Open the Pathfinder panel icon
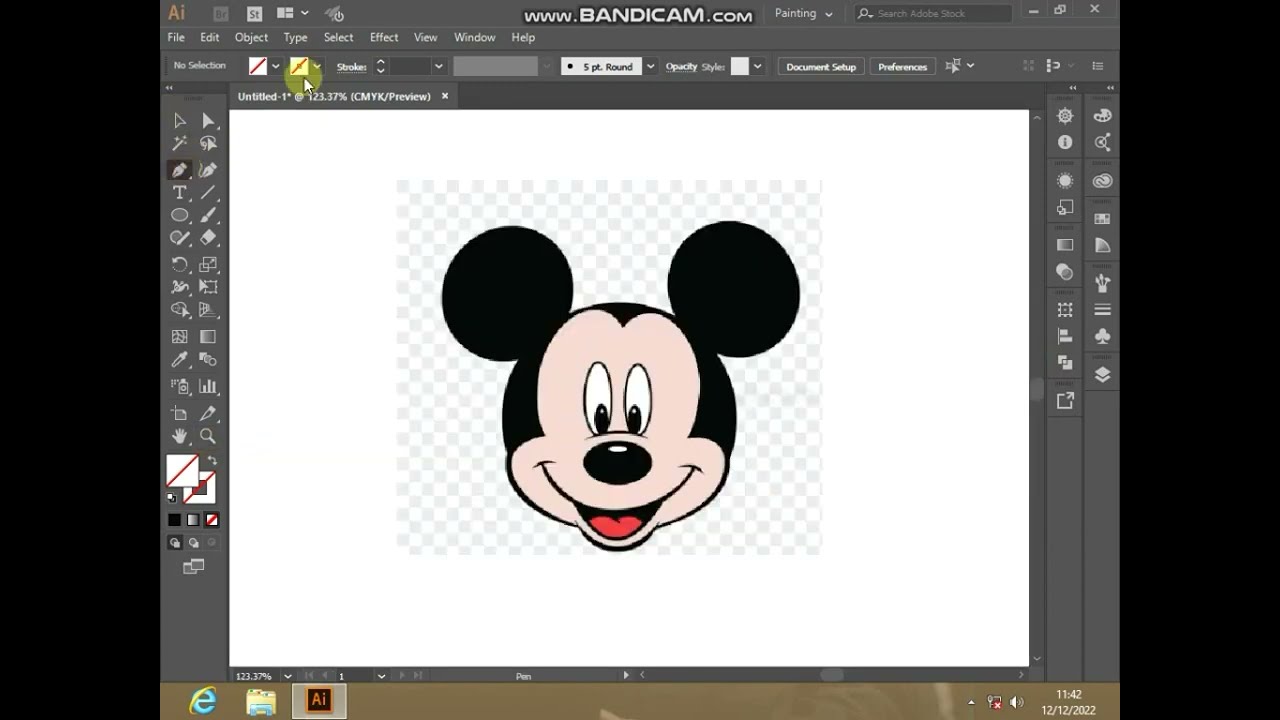The height and width of the screenshot is (720, 1280). click(1065, 363)
